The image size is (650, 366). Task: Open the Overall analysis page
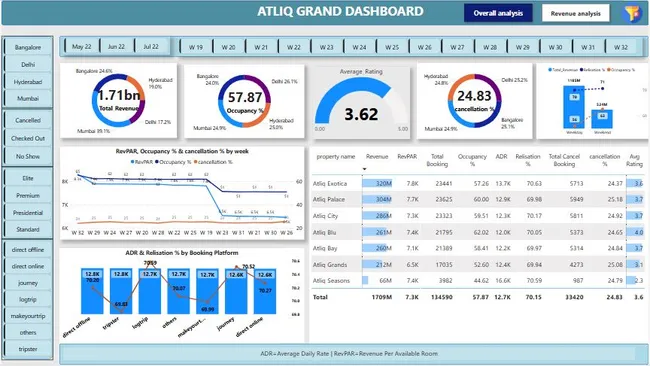pos(498,13)
